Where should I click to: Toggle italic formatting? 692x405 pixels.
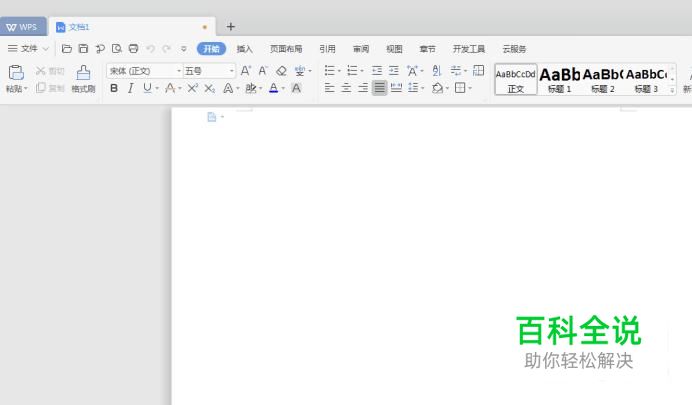(x=130, y=88)
